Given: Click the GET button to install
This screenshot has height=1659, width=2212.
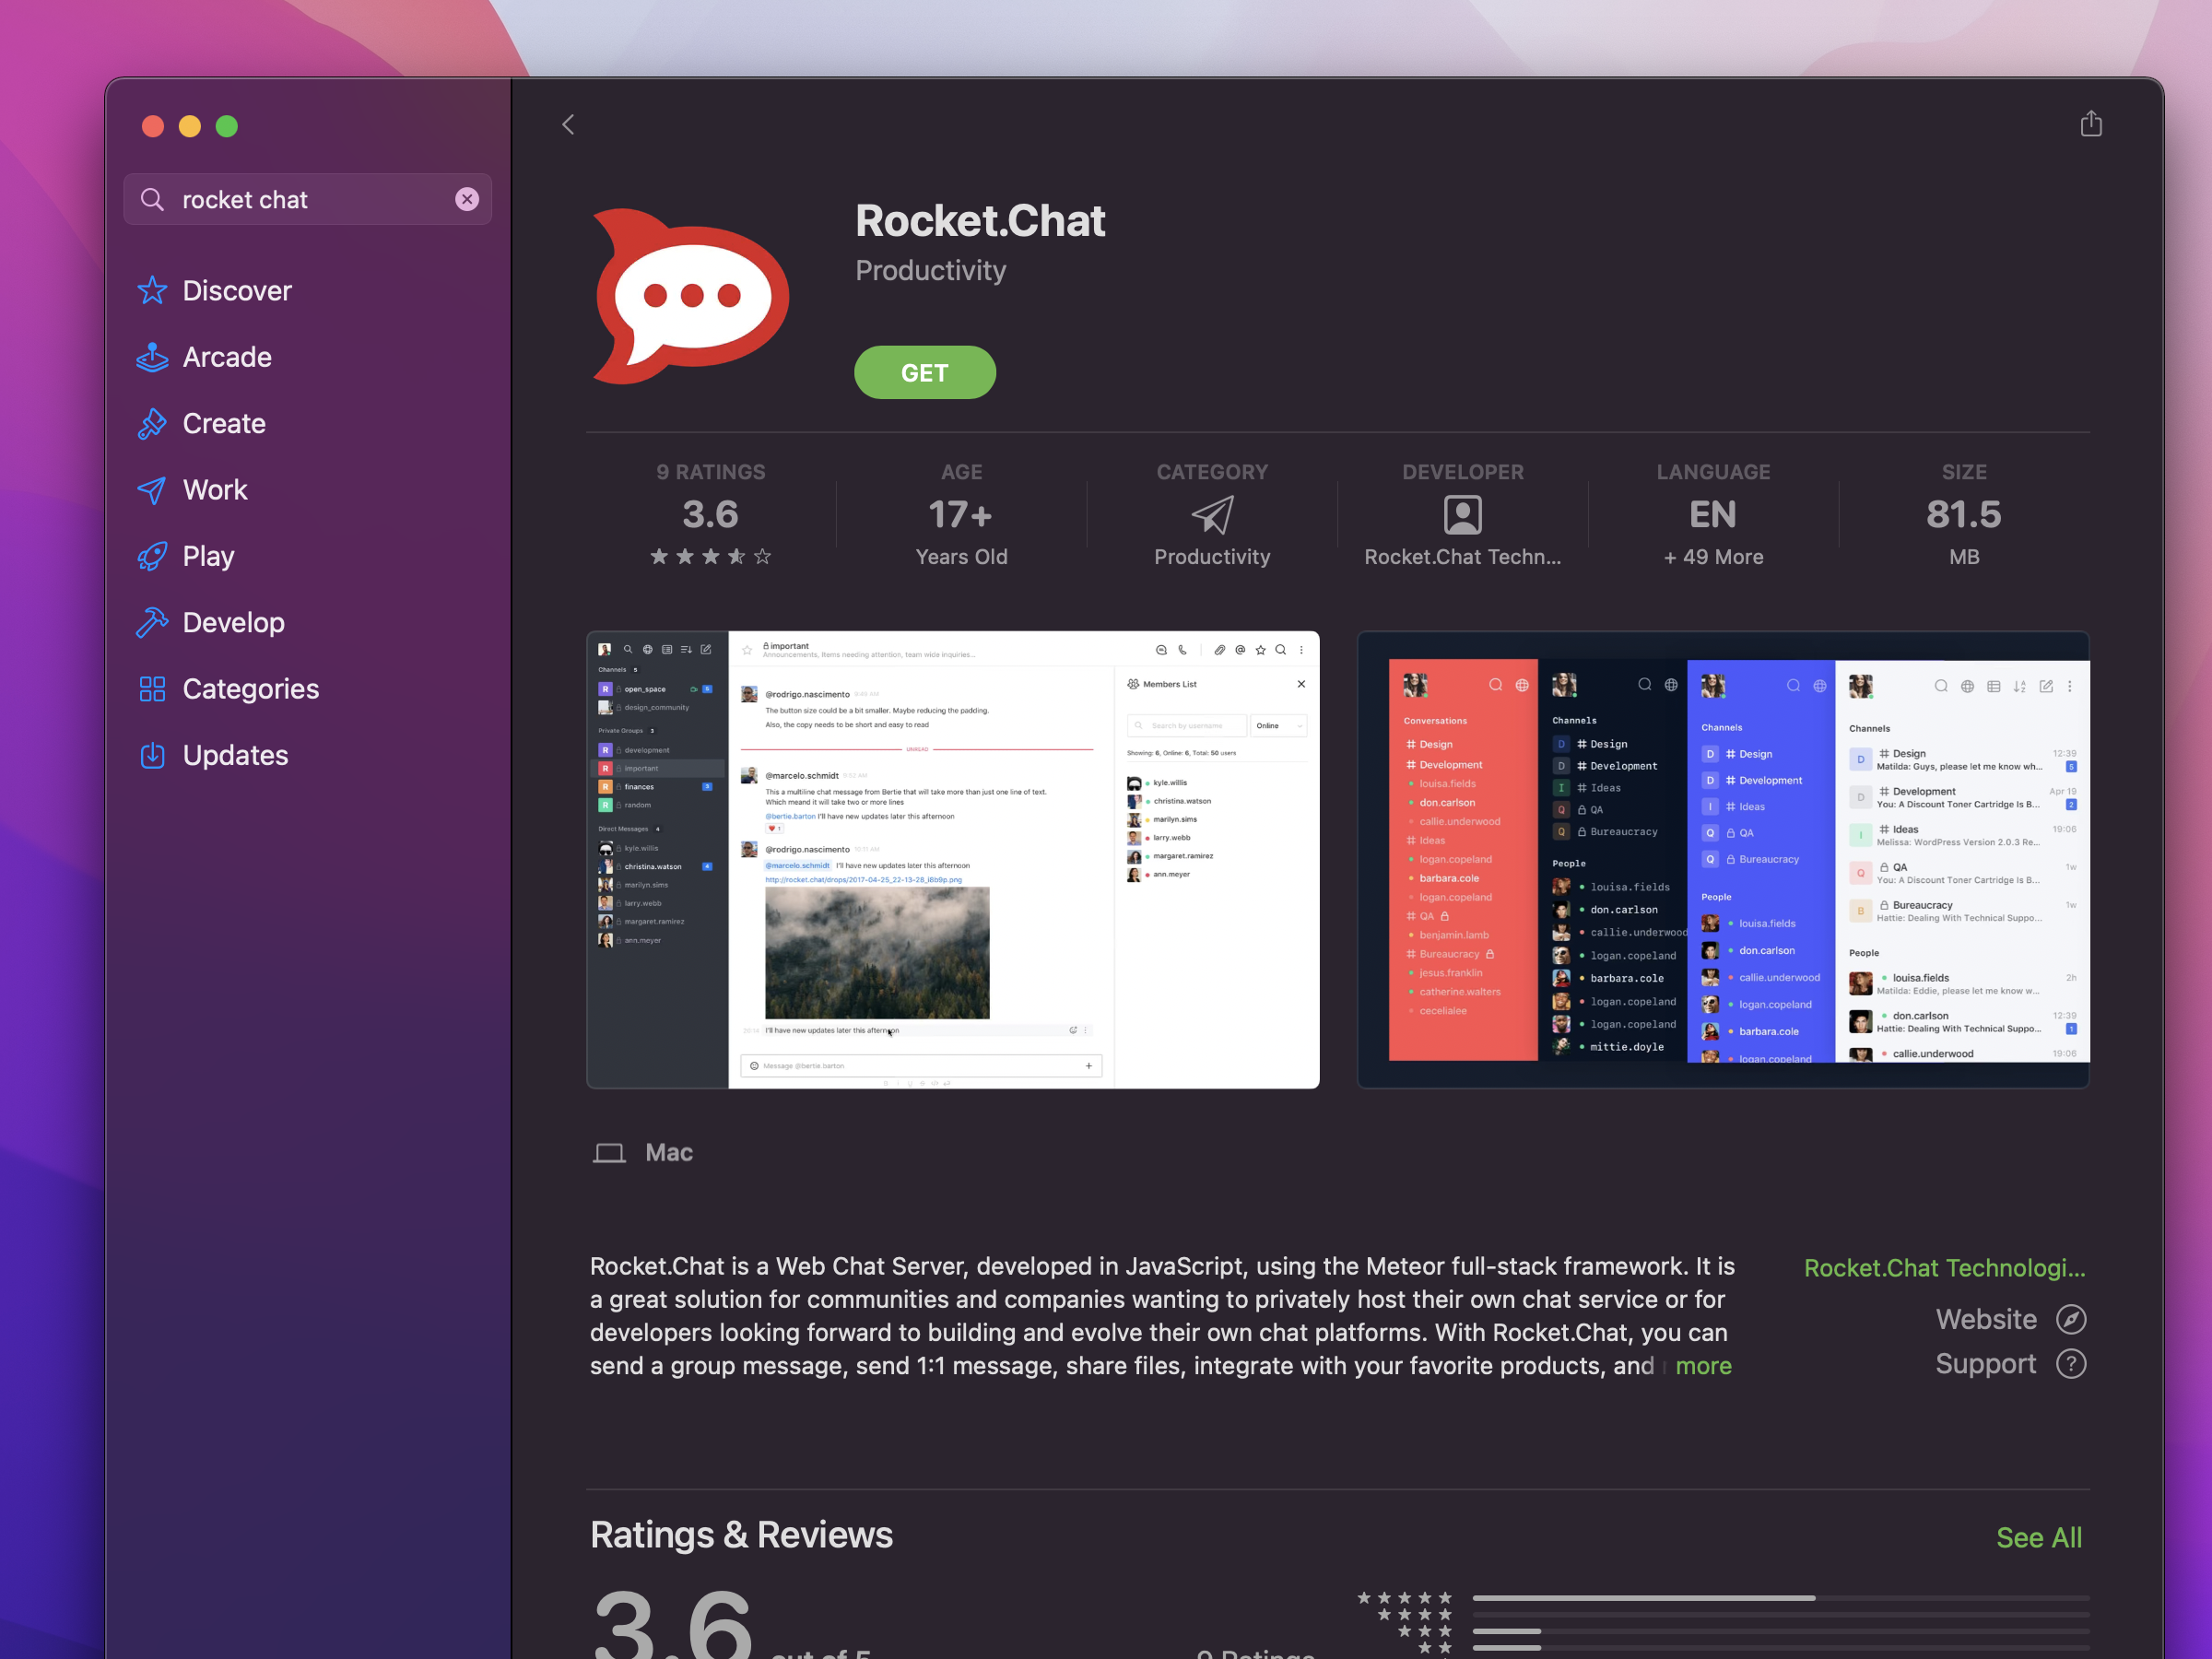Looking at the screenshot, I should tap(924, 371).
